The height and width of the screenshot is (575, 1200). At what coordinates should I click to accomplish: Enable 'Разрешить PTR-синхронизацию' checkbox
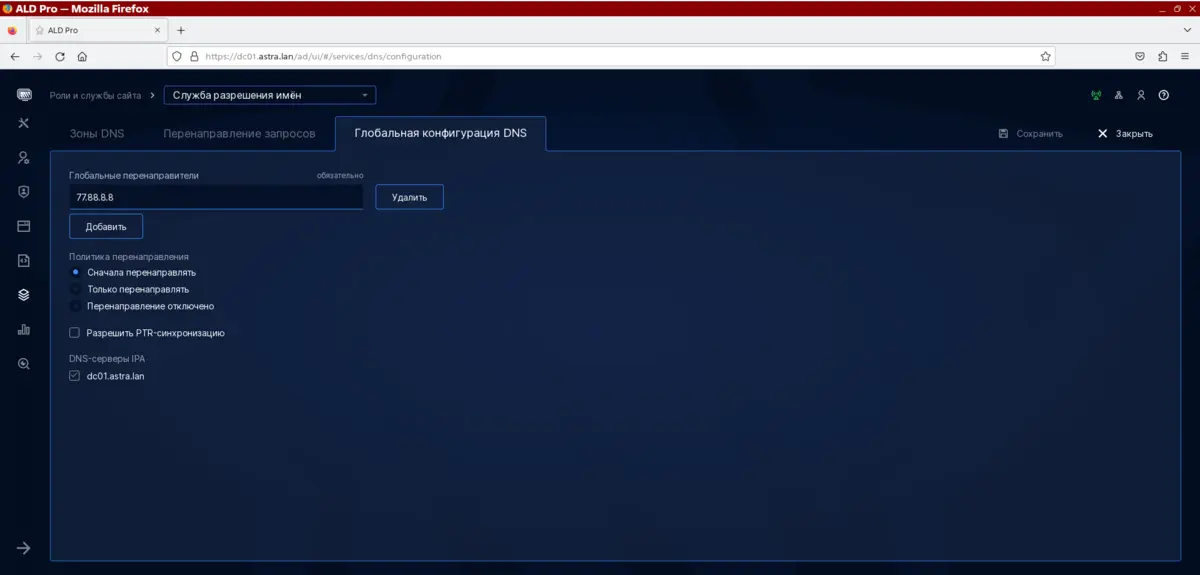point(74,333)
